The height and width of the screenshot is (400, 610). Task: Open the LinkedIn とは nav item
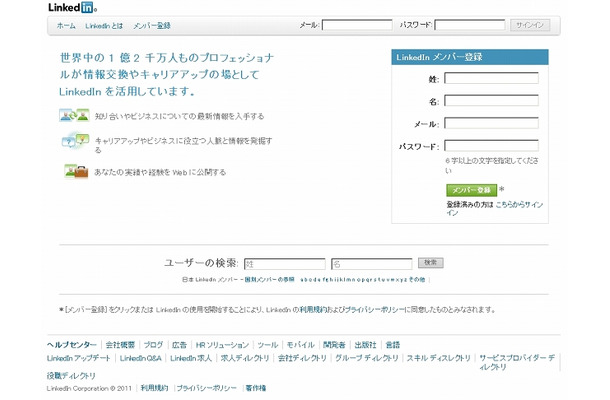[x=104, y=26]
